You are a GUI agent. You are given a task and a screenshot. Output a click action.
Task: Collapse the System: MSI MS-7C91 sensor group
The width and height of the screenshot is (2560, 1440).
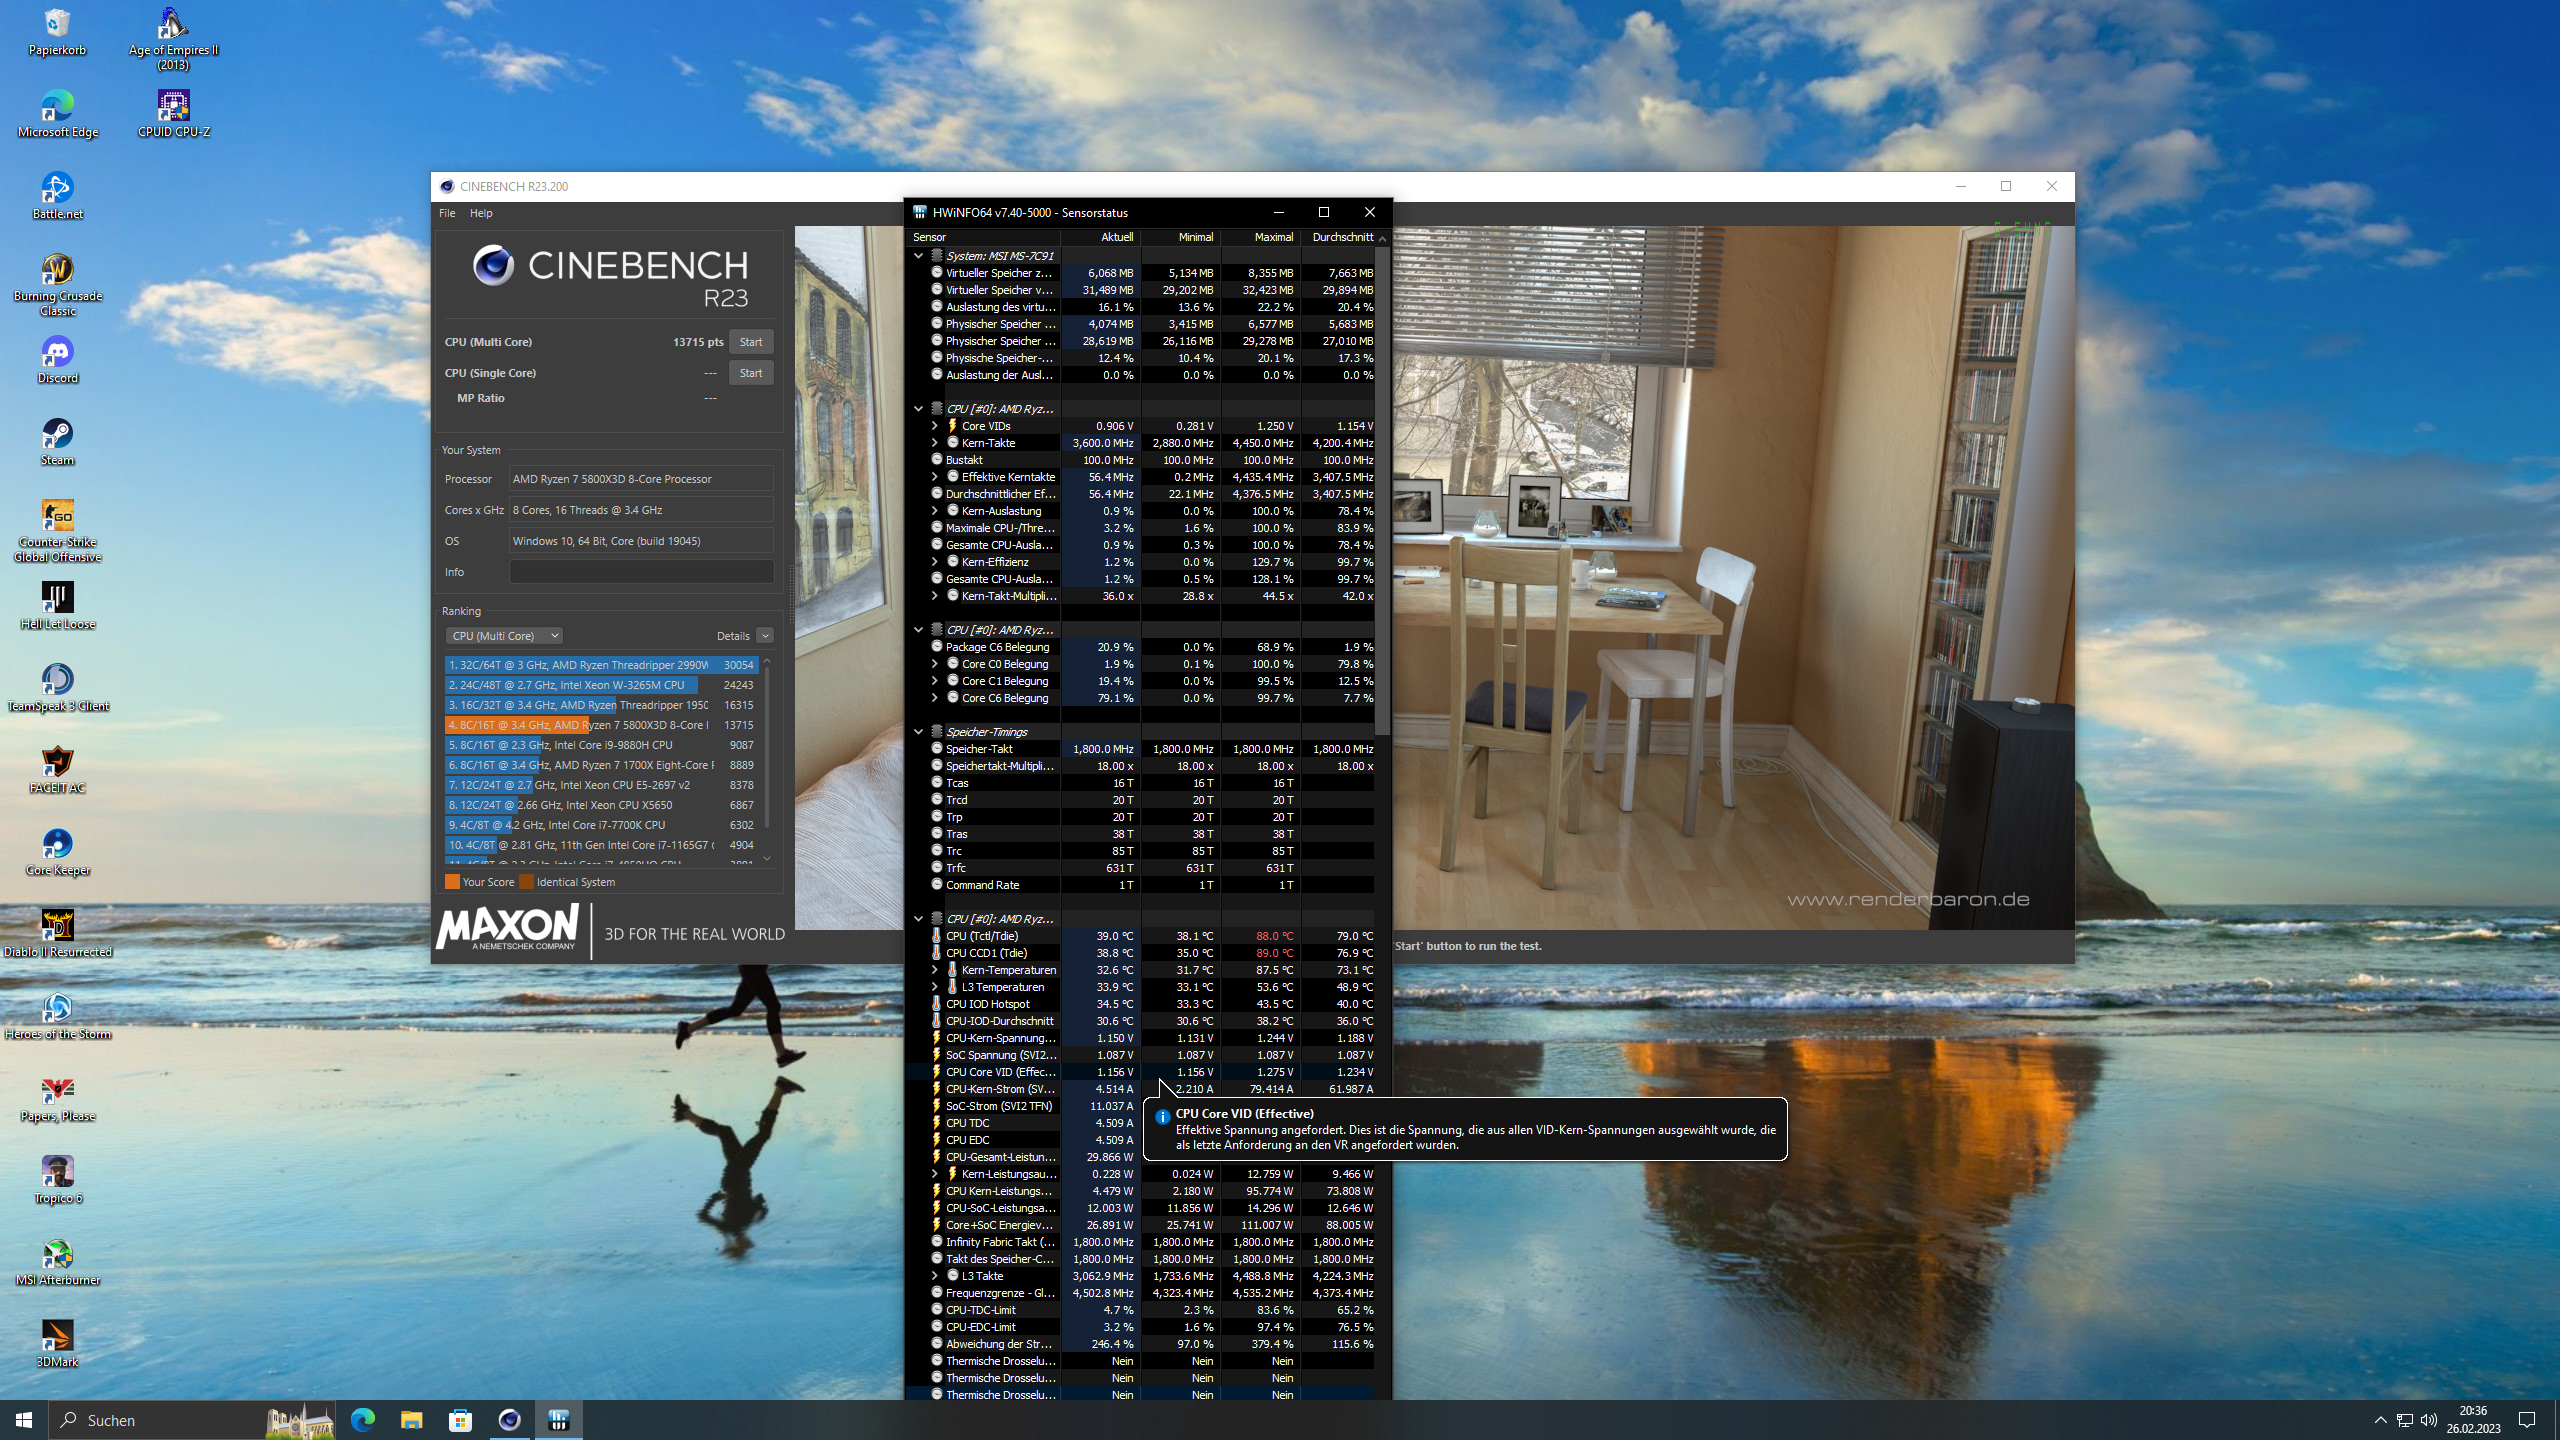918,256
